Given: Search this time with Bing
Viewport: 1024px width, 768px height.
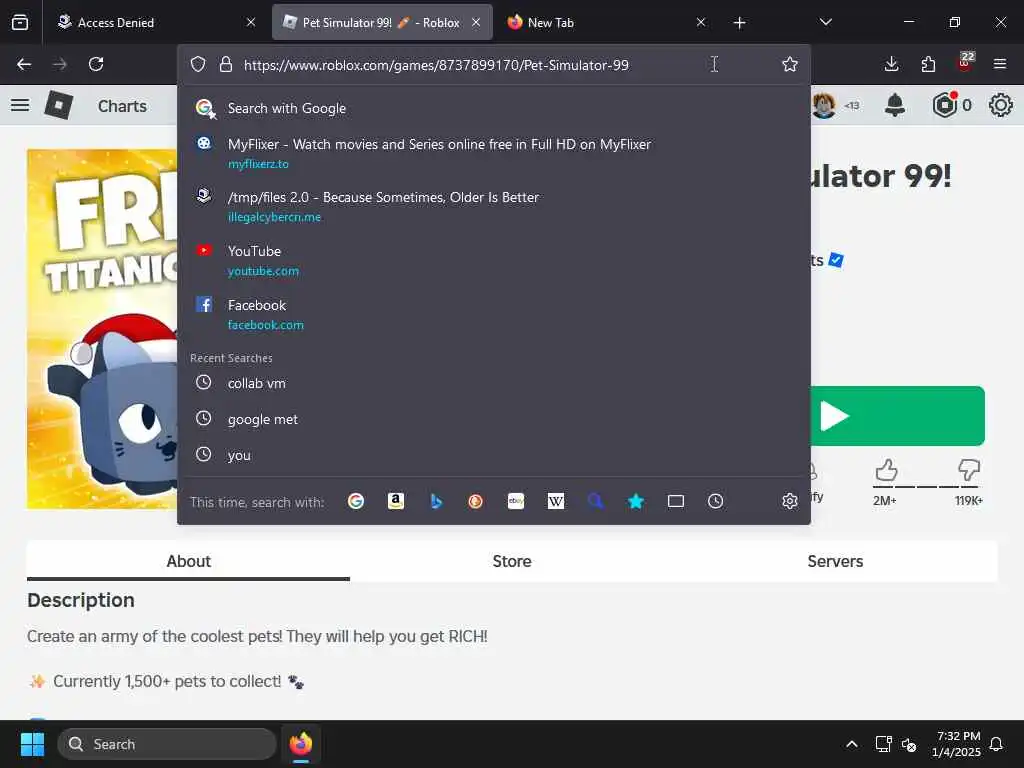Looking at the screenshot, I should click(436, 501).
